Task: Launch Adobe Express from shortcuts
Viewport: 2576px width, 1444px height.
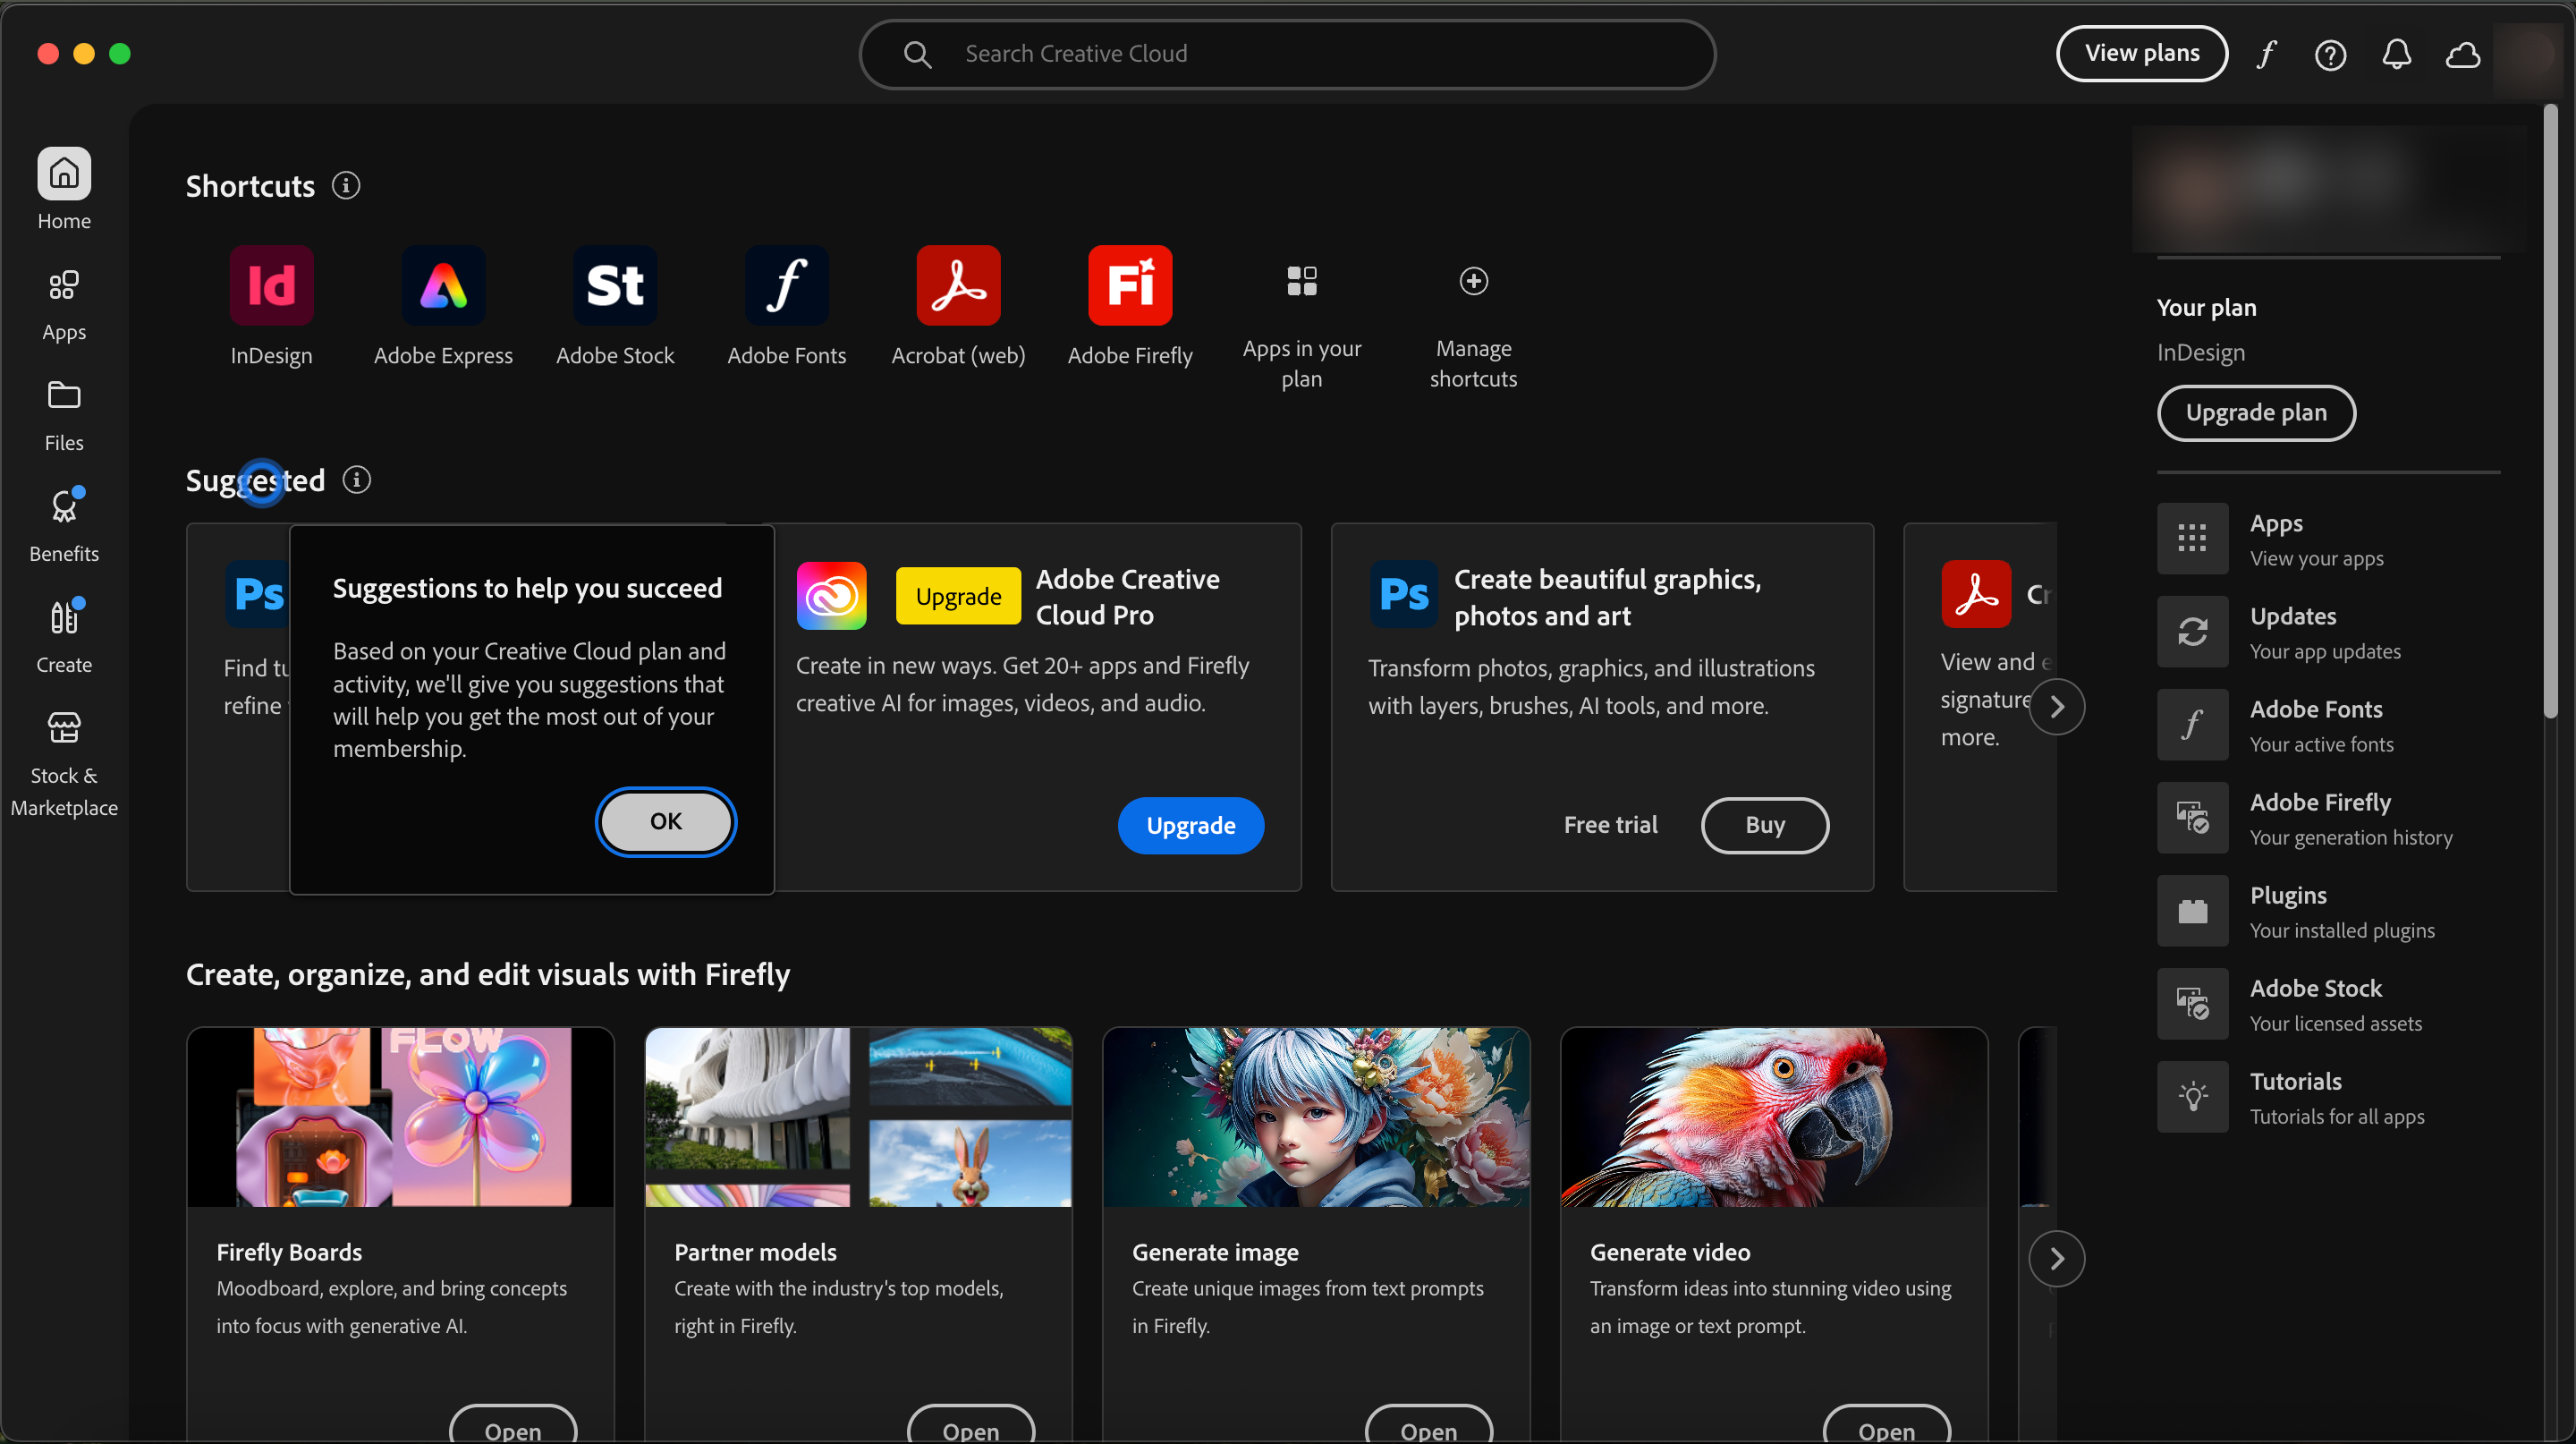Action: [443, 285]
